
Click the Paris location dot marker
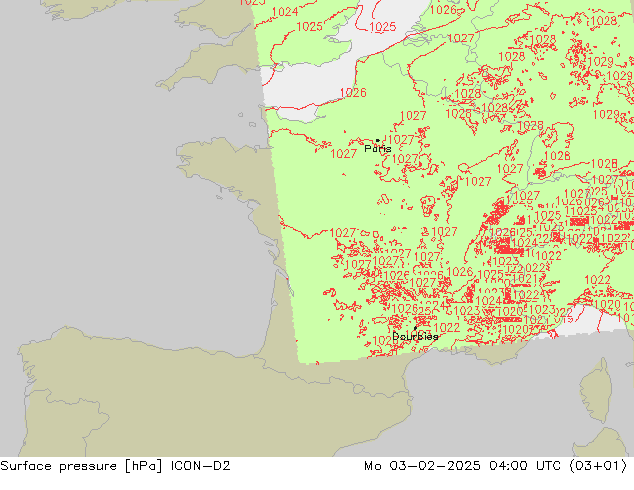[x=378, y=140]
